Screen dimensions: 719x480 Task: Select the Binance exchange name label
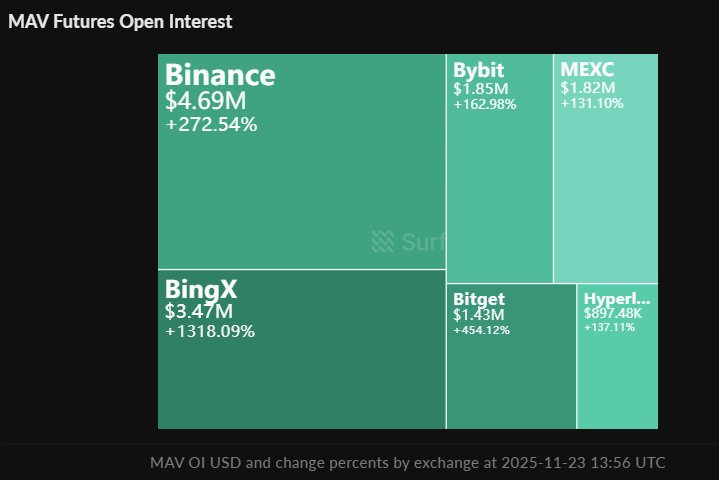220,75
